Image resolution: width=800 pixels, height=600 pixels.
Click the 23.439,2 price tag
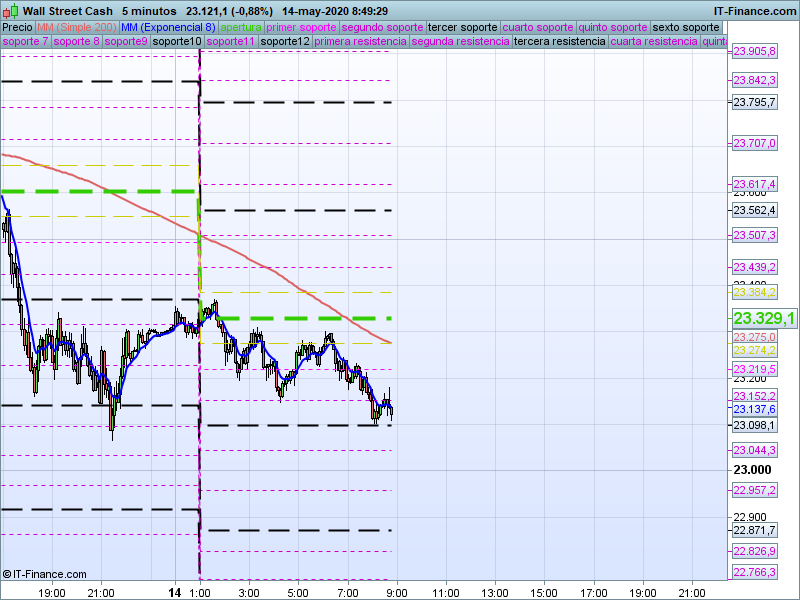click(755, 267)
